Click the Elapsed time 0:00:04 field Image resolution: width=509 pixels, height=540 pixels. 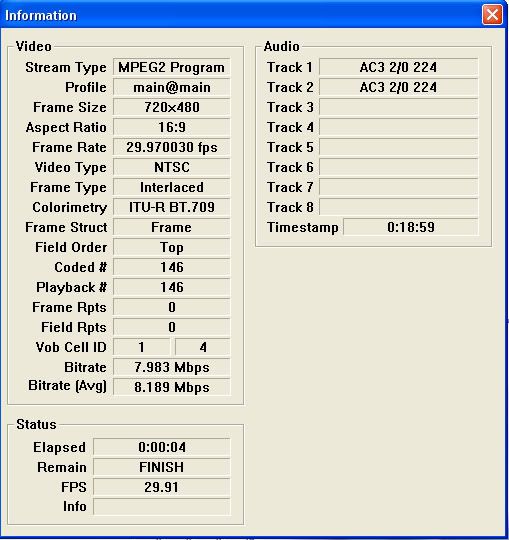(x=162, y=447)
